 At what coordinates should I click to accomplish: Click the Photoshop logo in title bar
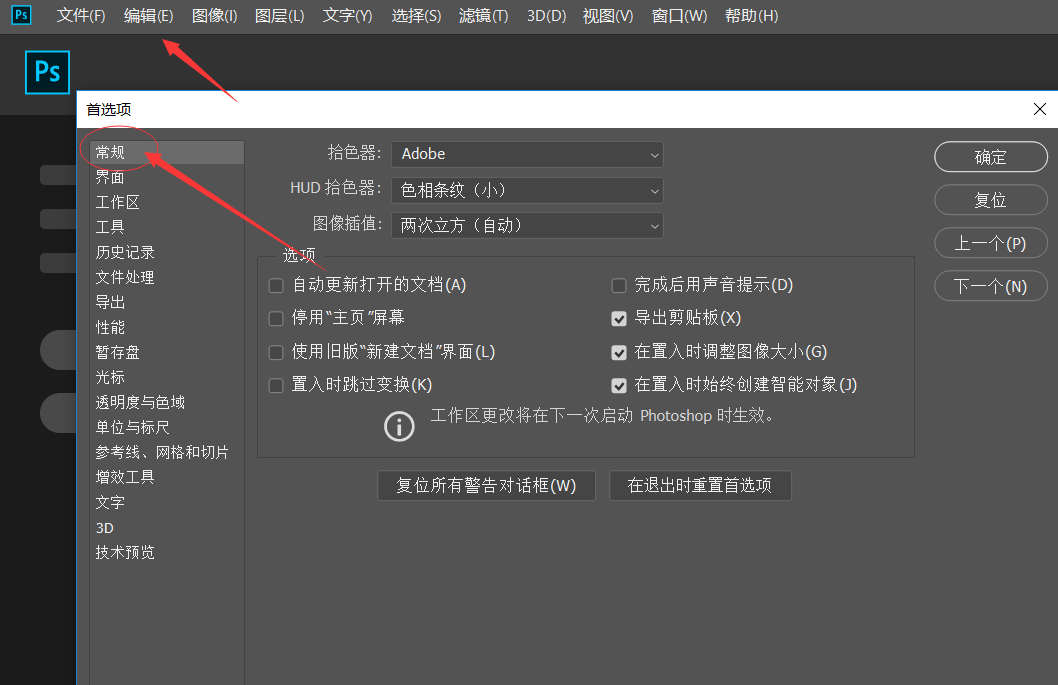pyautogui.click(x=21, y=14)
